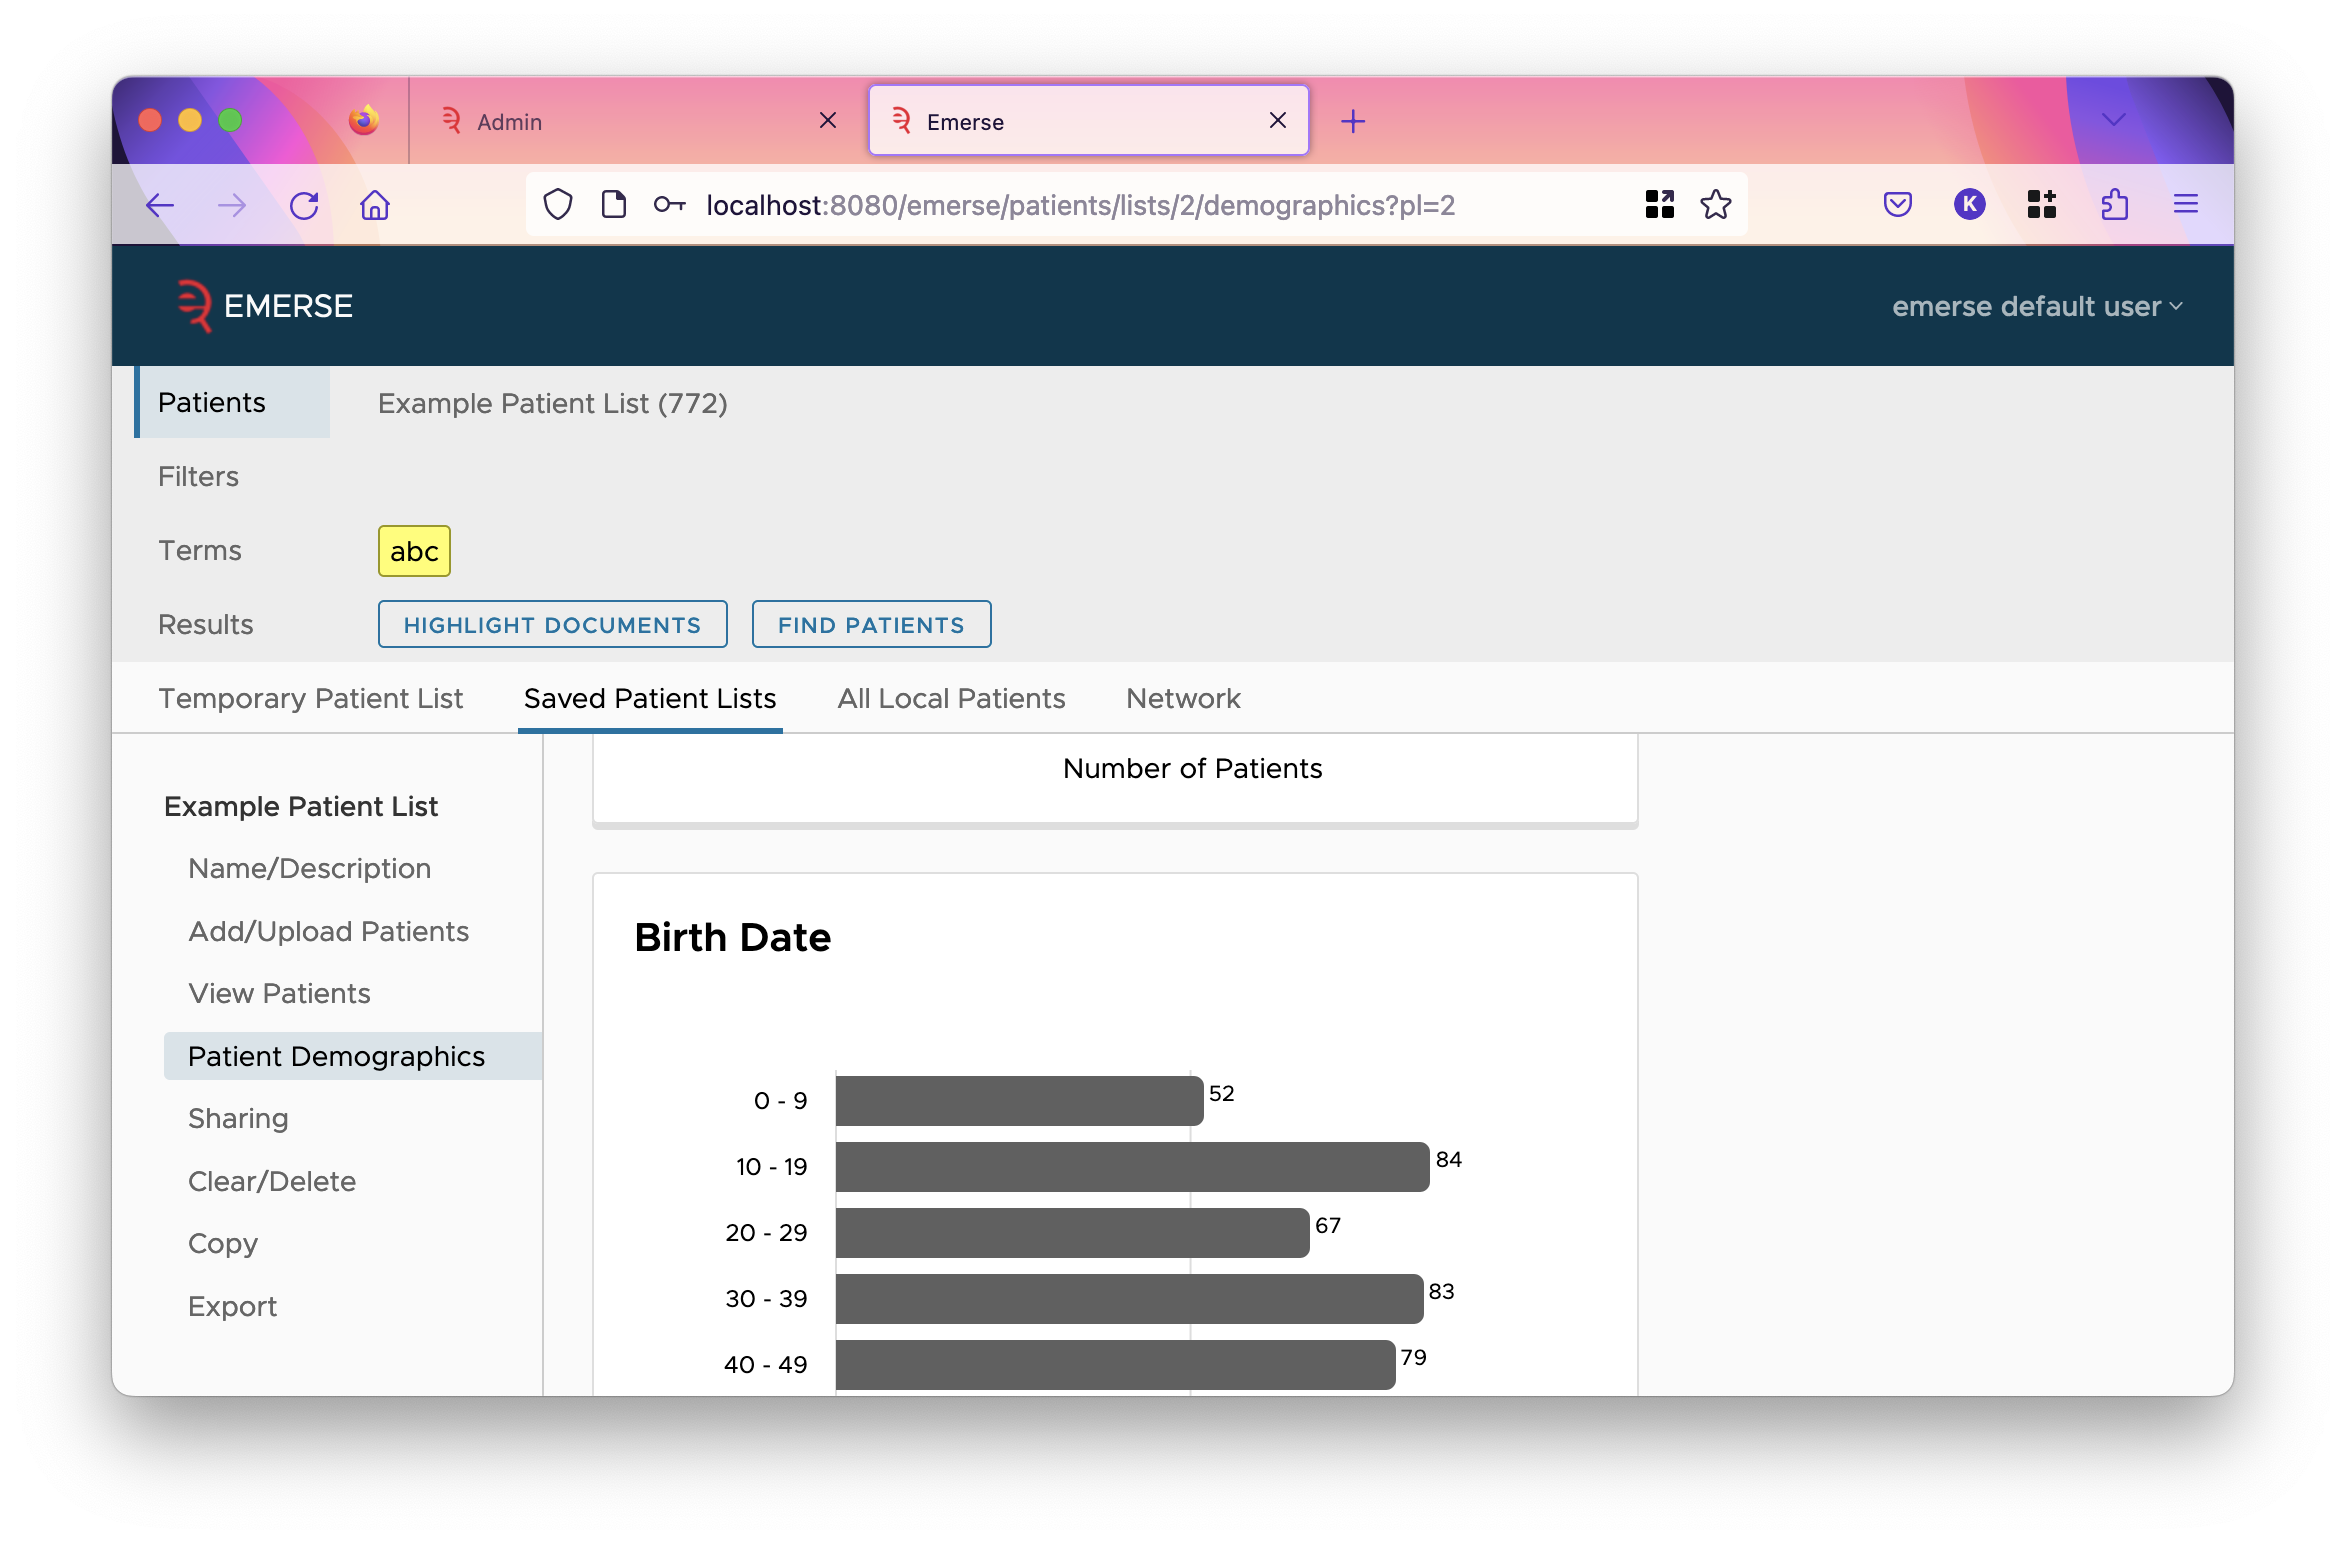
Task: Click the HIGHLIGHT DOCUMENTS button
Action: [x=551, y=624]
